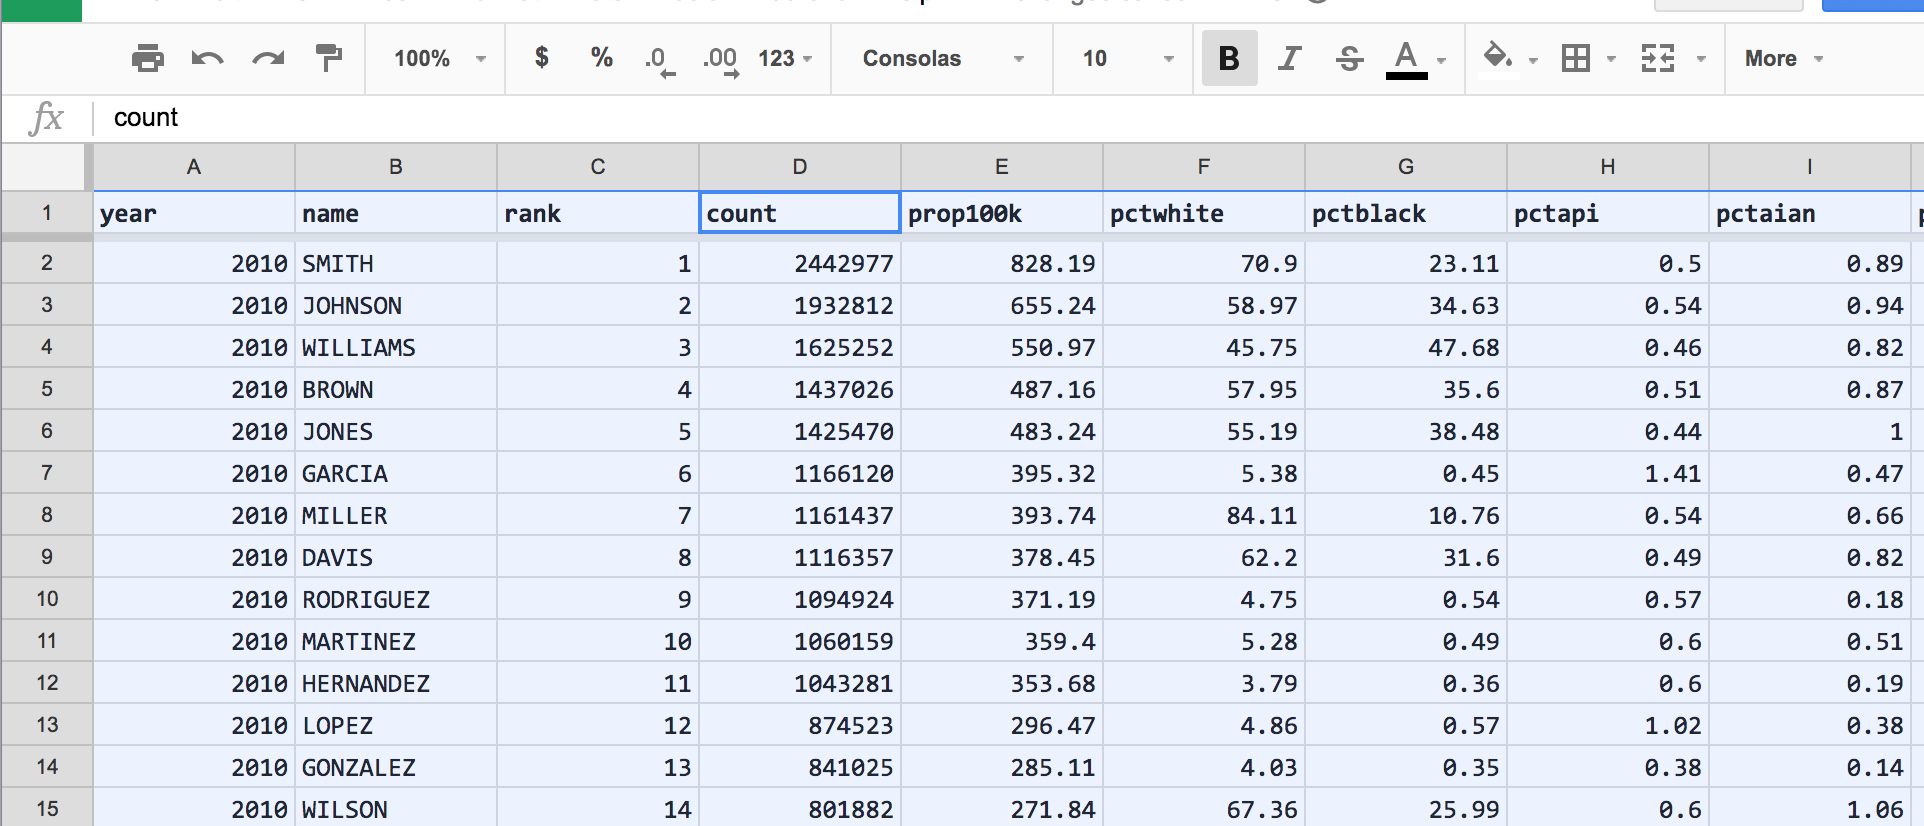
Task: Select column D header
Action: [800, 167]
